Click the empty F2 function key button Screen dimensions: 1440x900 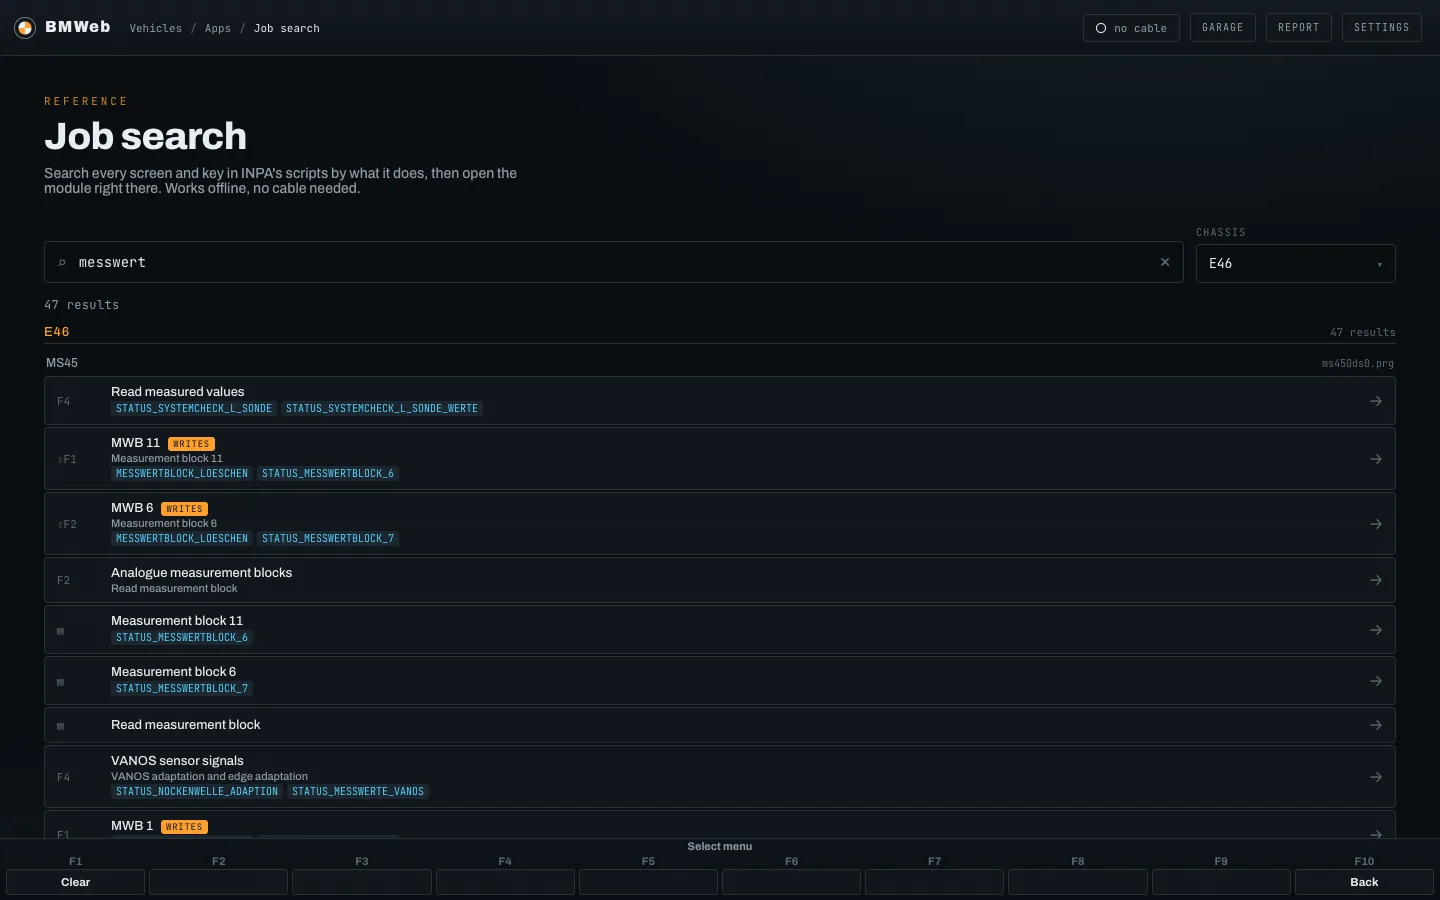pyautogui.click(x=219, y=882)
